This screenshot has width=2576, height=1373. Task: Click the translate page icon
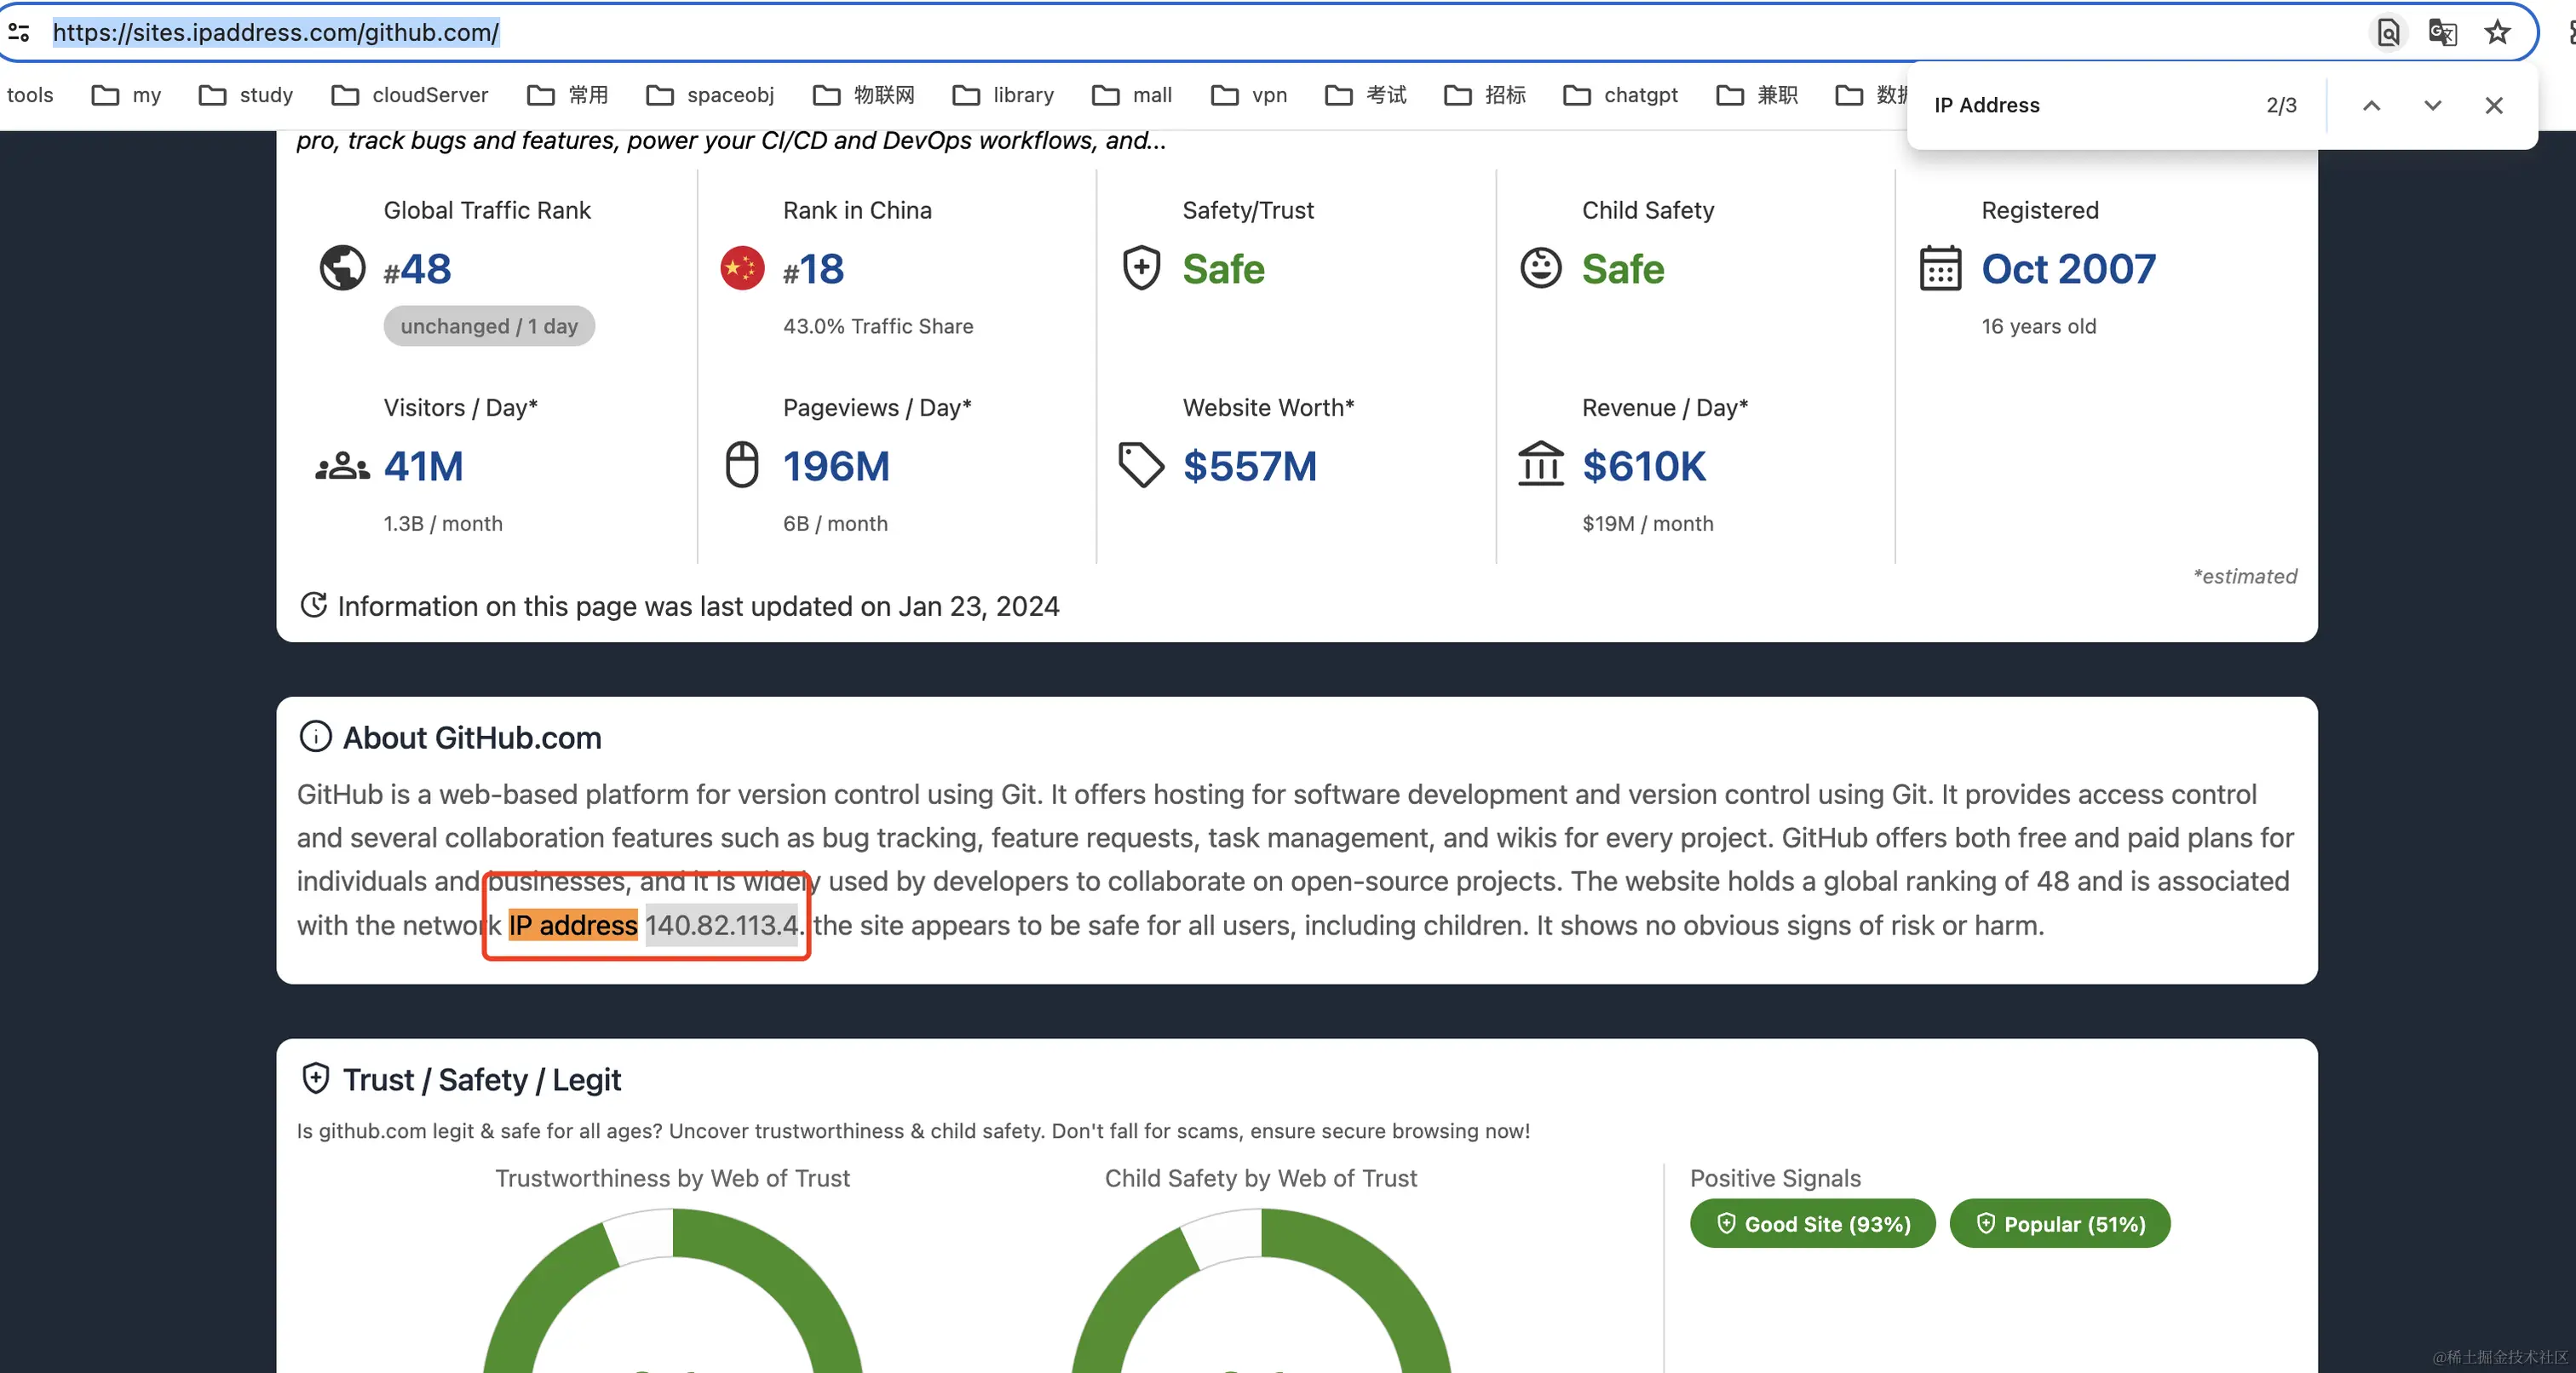[2442, 32]
